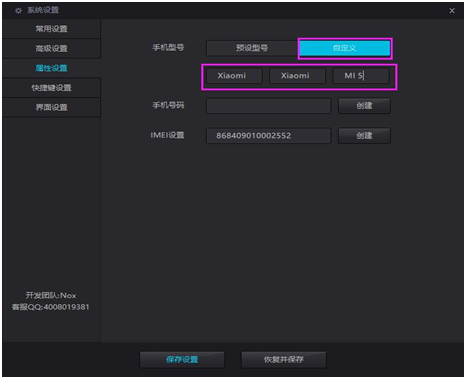
Task: Click the 手机型号 label
Action: (168, 48)
